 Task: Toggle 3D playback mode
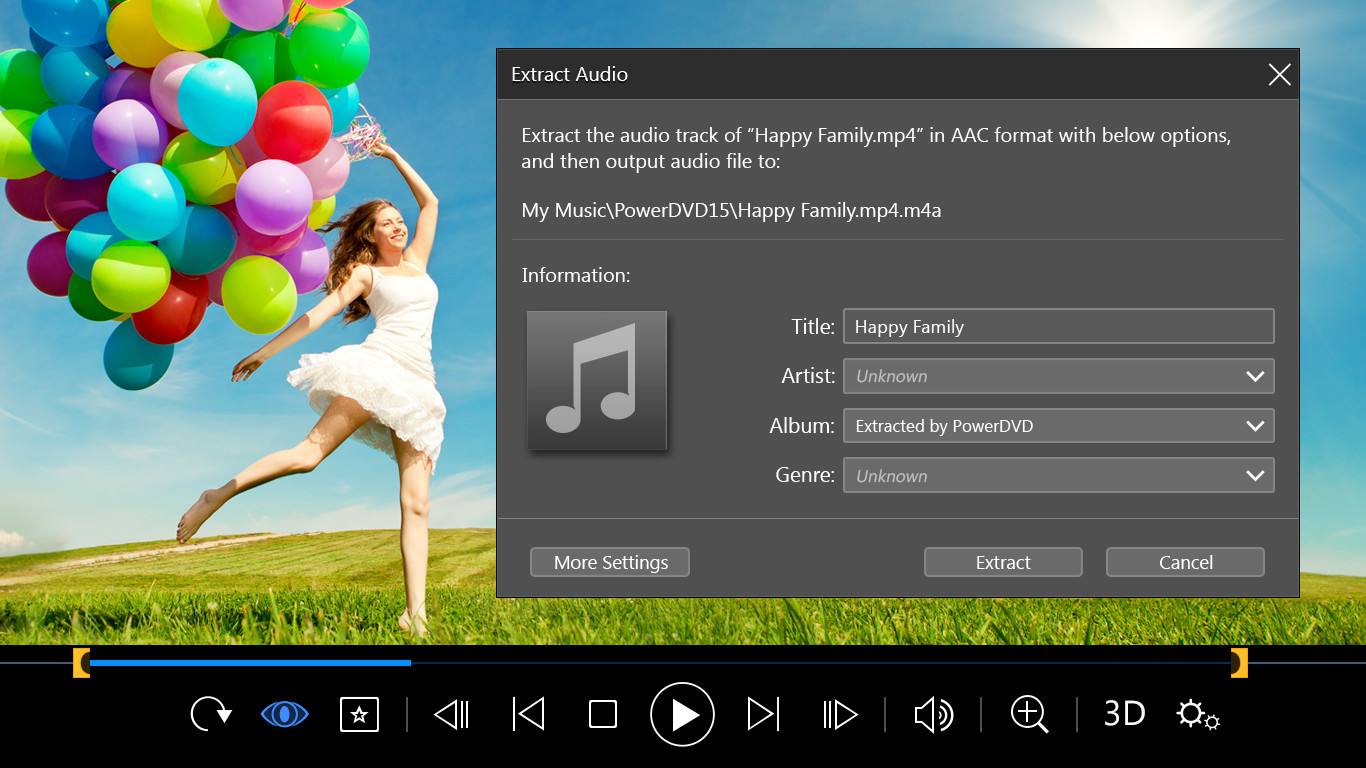tap(1124, 714)
